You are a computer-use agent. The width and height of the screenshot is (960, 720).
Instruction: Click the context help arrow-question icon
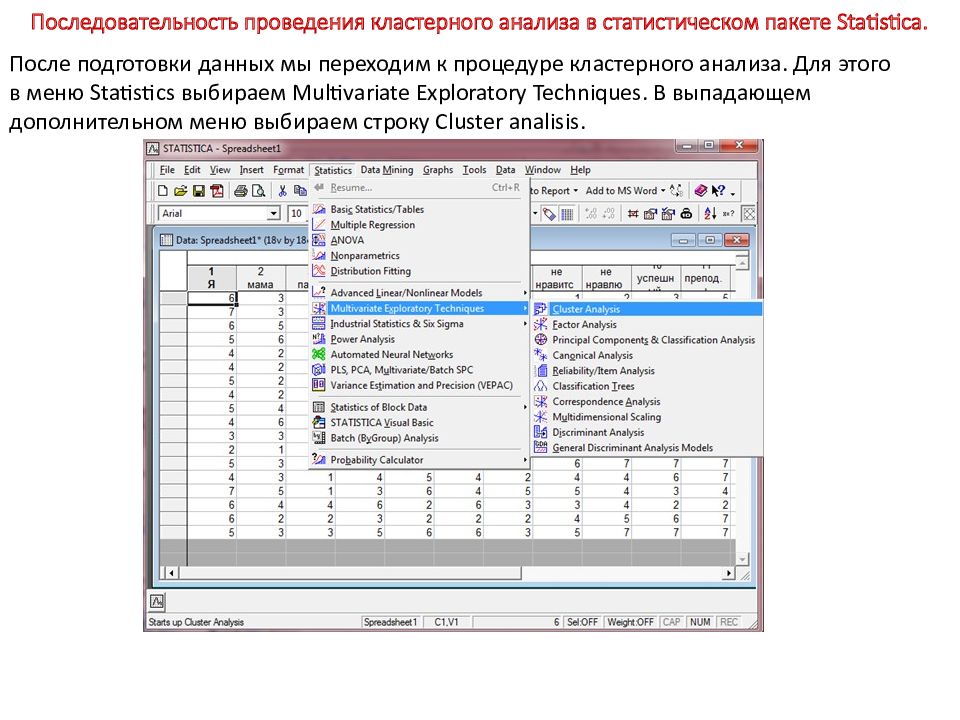[718, 191]
